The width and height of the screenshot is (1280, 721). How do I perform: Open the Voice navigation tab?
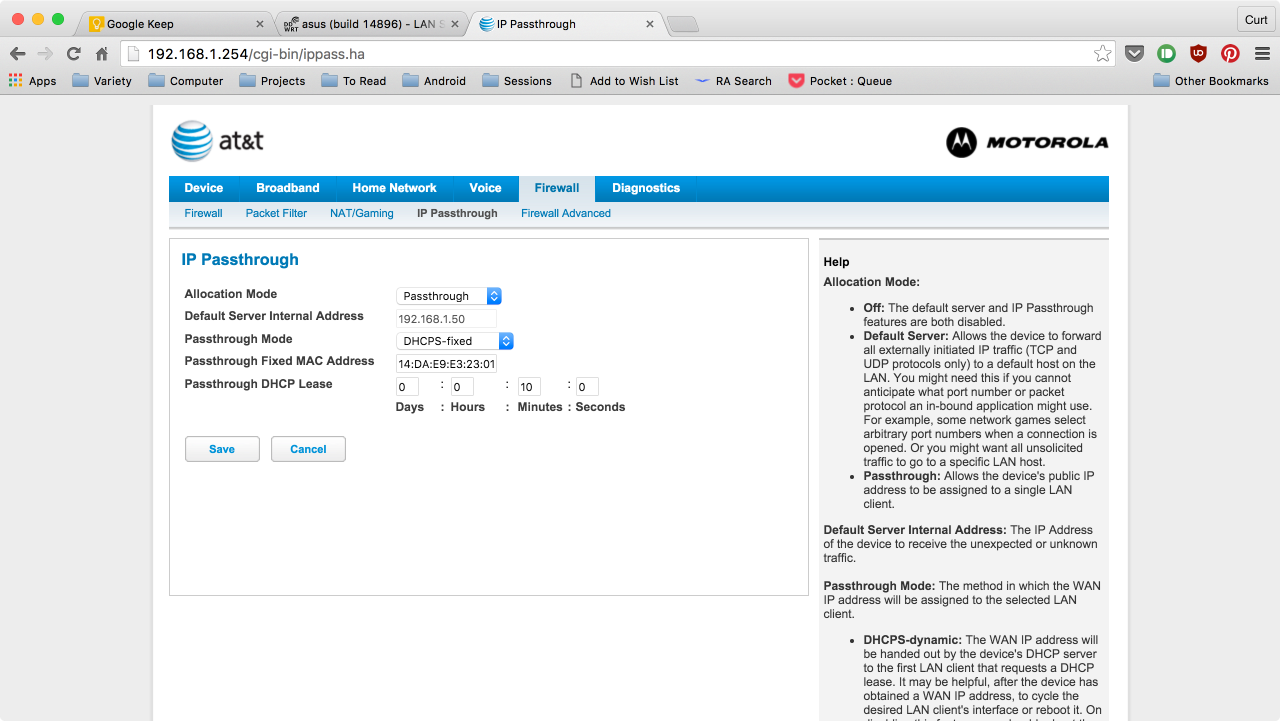[485, 188]
